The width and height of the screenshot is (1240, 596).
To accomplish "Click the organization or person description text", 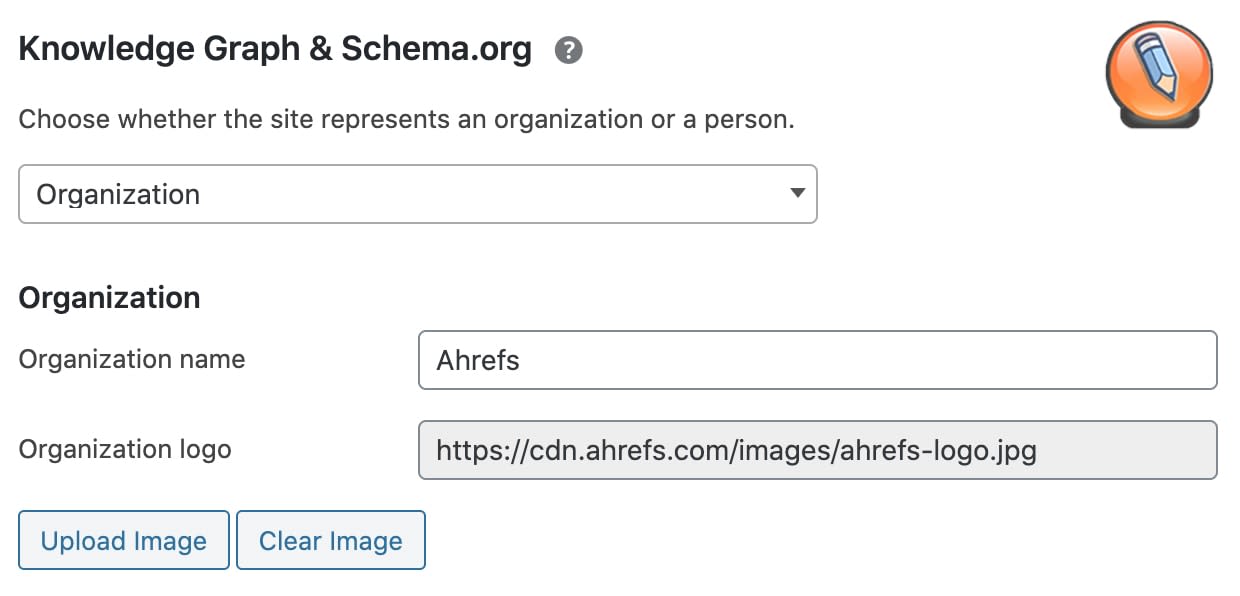I will [x=406, y=120].
